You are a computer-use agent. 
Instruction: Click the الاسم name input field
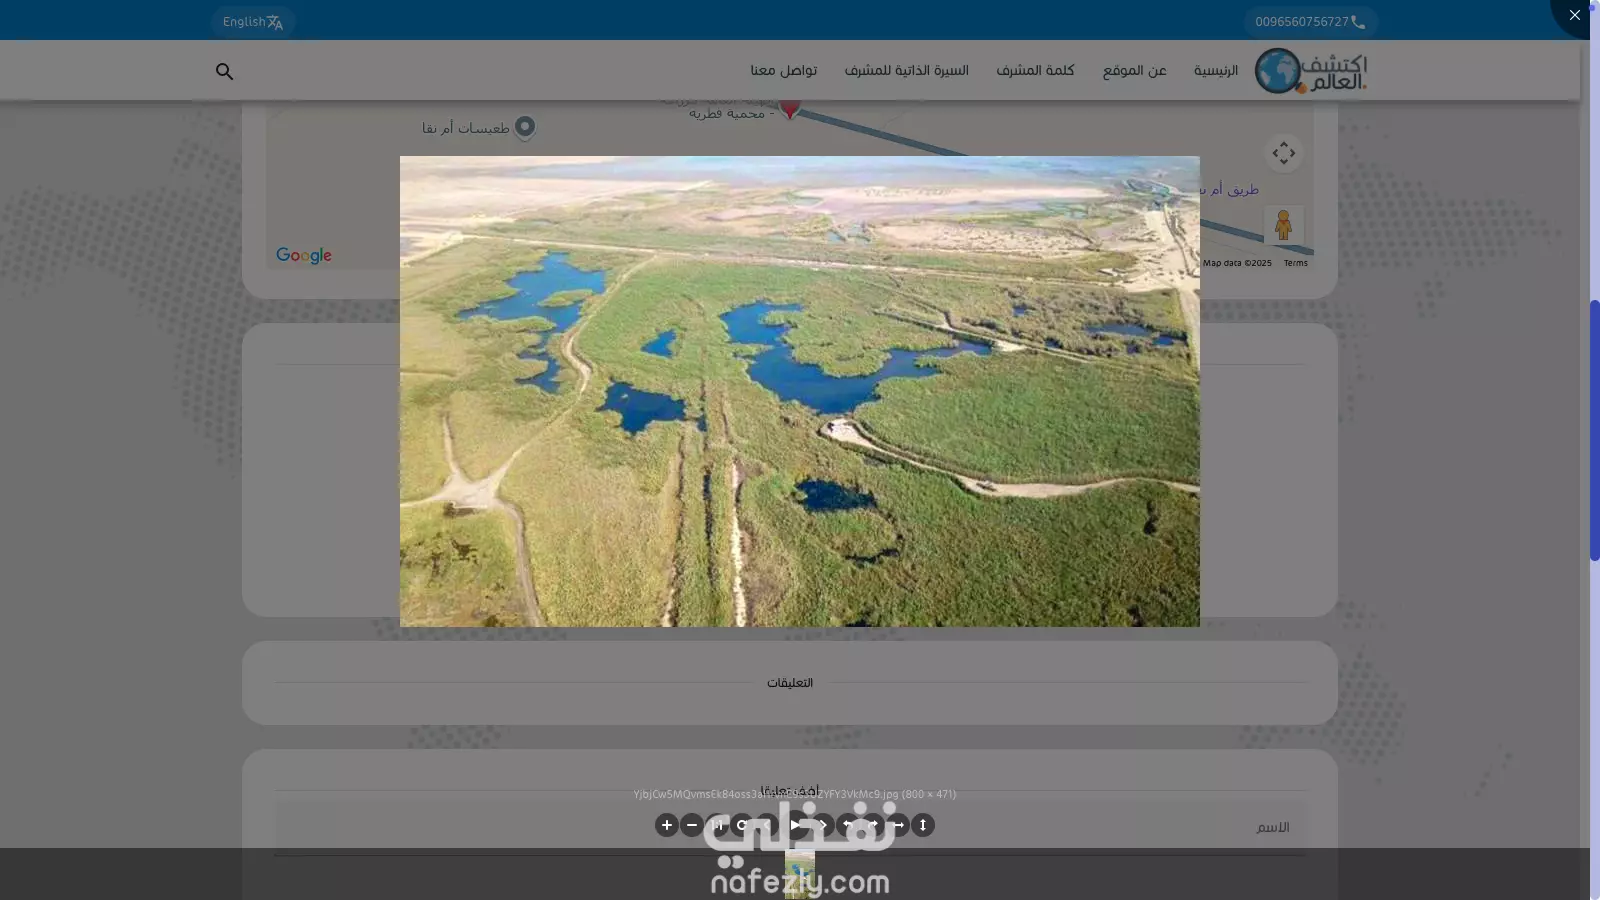point(790,827)
